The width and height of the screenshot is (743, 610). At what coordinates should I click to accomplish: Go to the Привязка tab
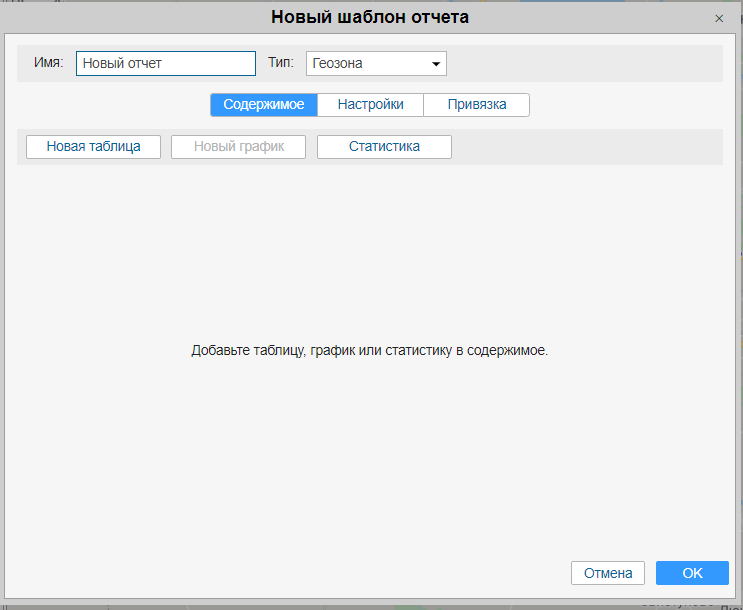[x=476, y=104]
